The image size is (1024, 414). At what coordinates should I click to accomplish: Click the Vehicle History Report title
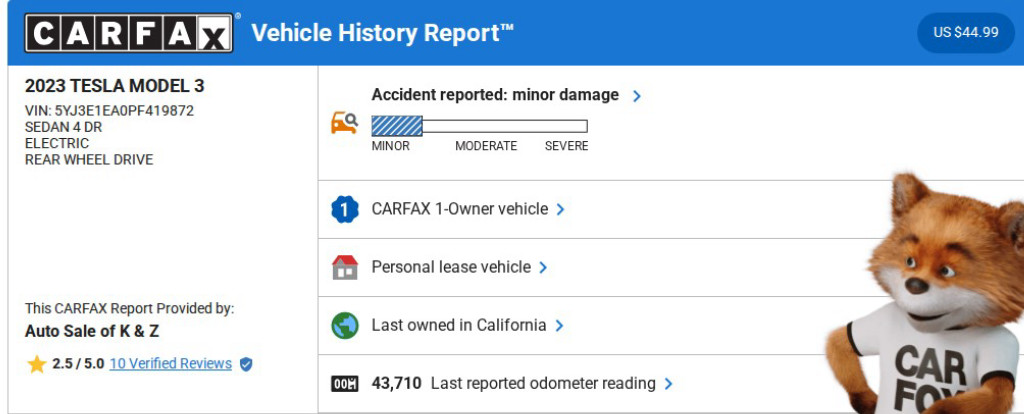click(x=382, y=33)
